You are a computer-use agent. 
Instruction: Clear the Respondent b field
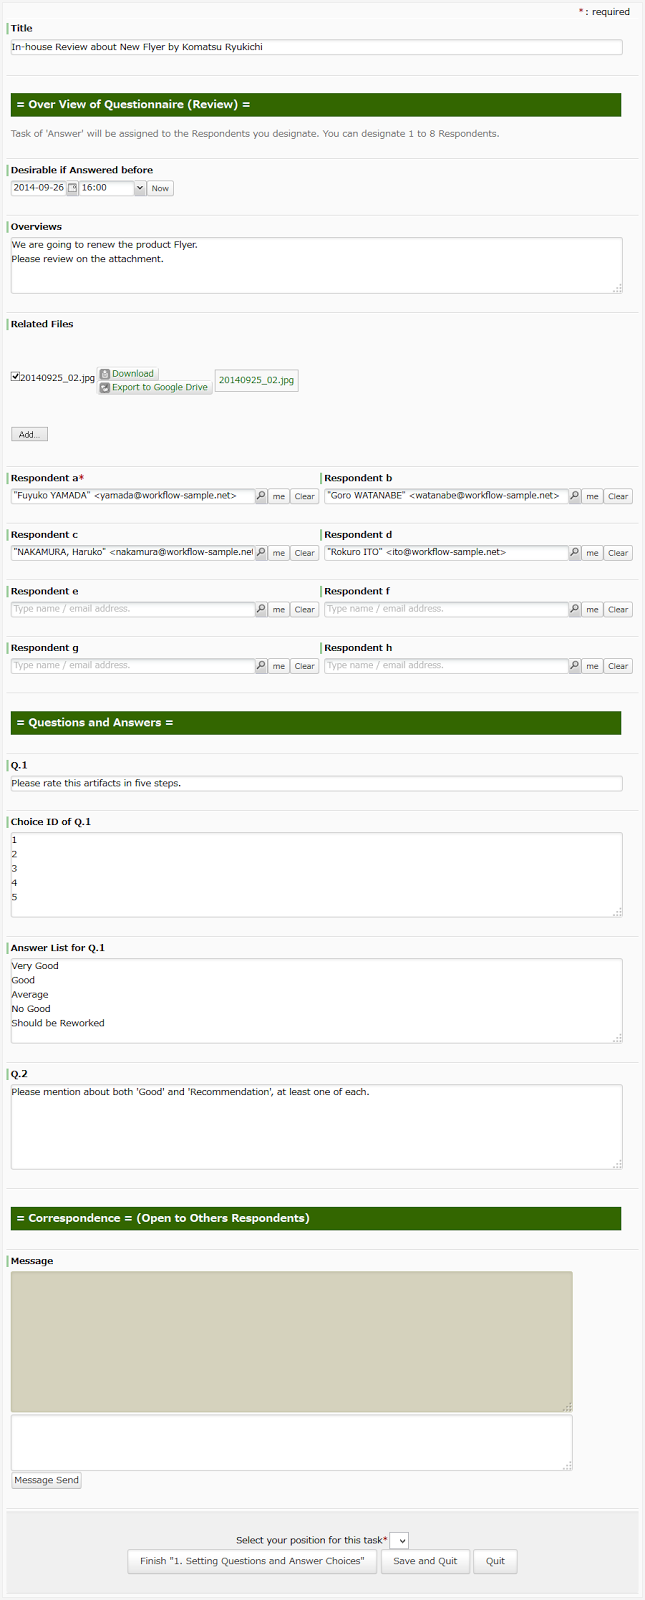(x=618, y=496)
